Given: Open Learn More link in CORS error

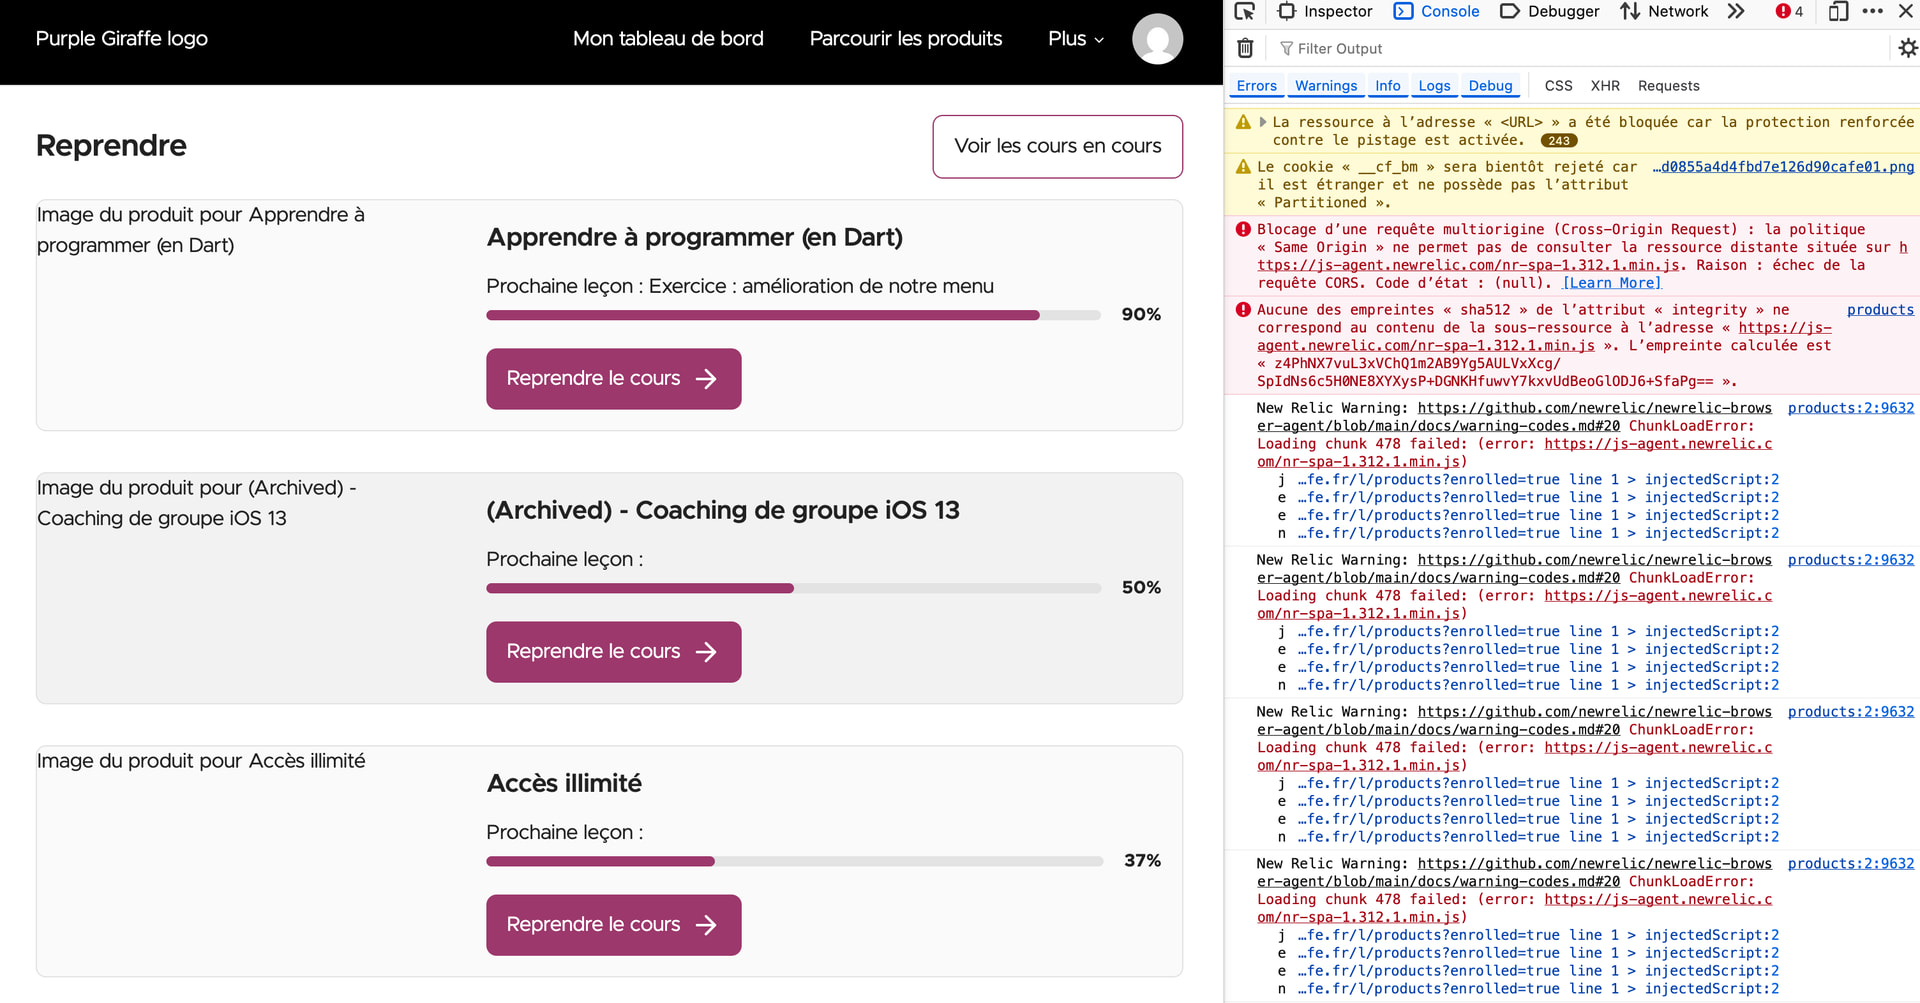Looking at the screenshot, I should [x=1611, y=283].
